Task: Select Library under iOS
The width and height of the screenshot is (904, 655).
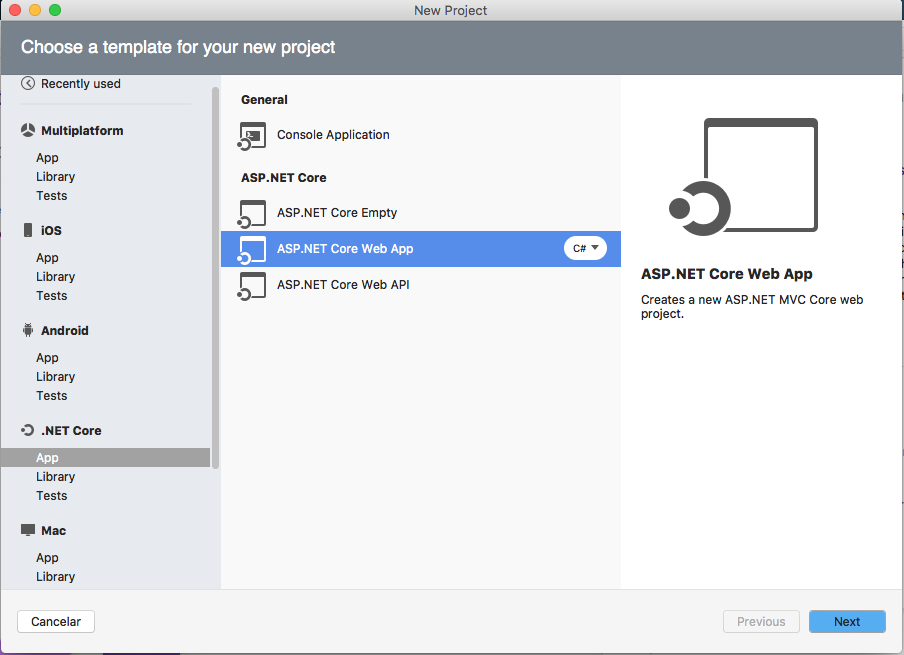Action: click(55, 276)
